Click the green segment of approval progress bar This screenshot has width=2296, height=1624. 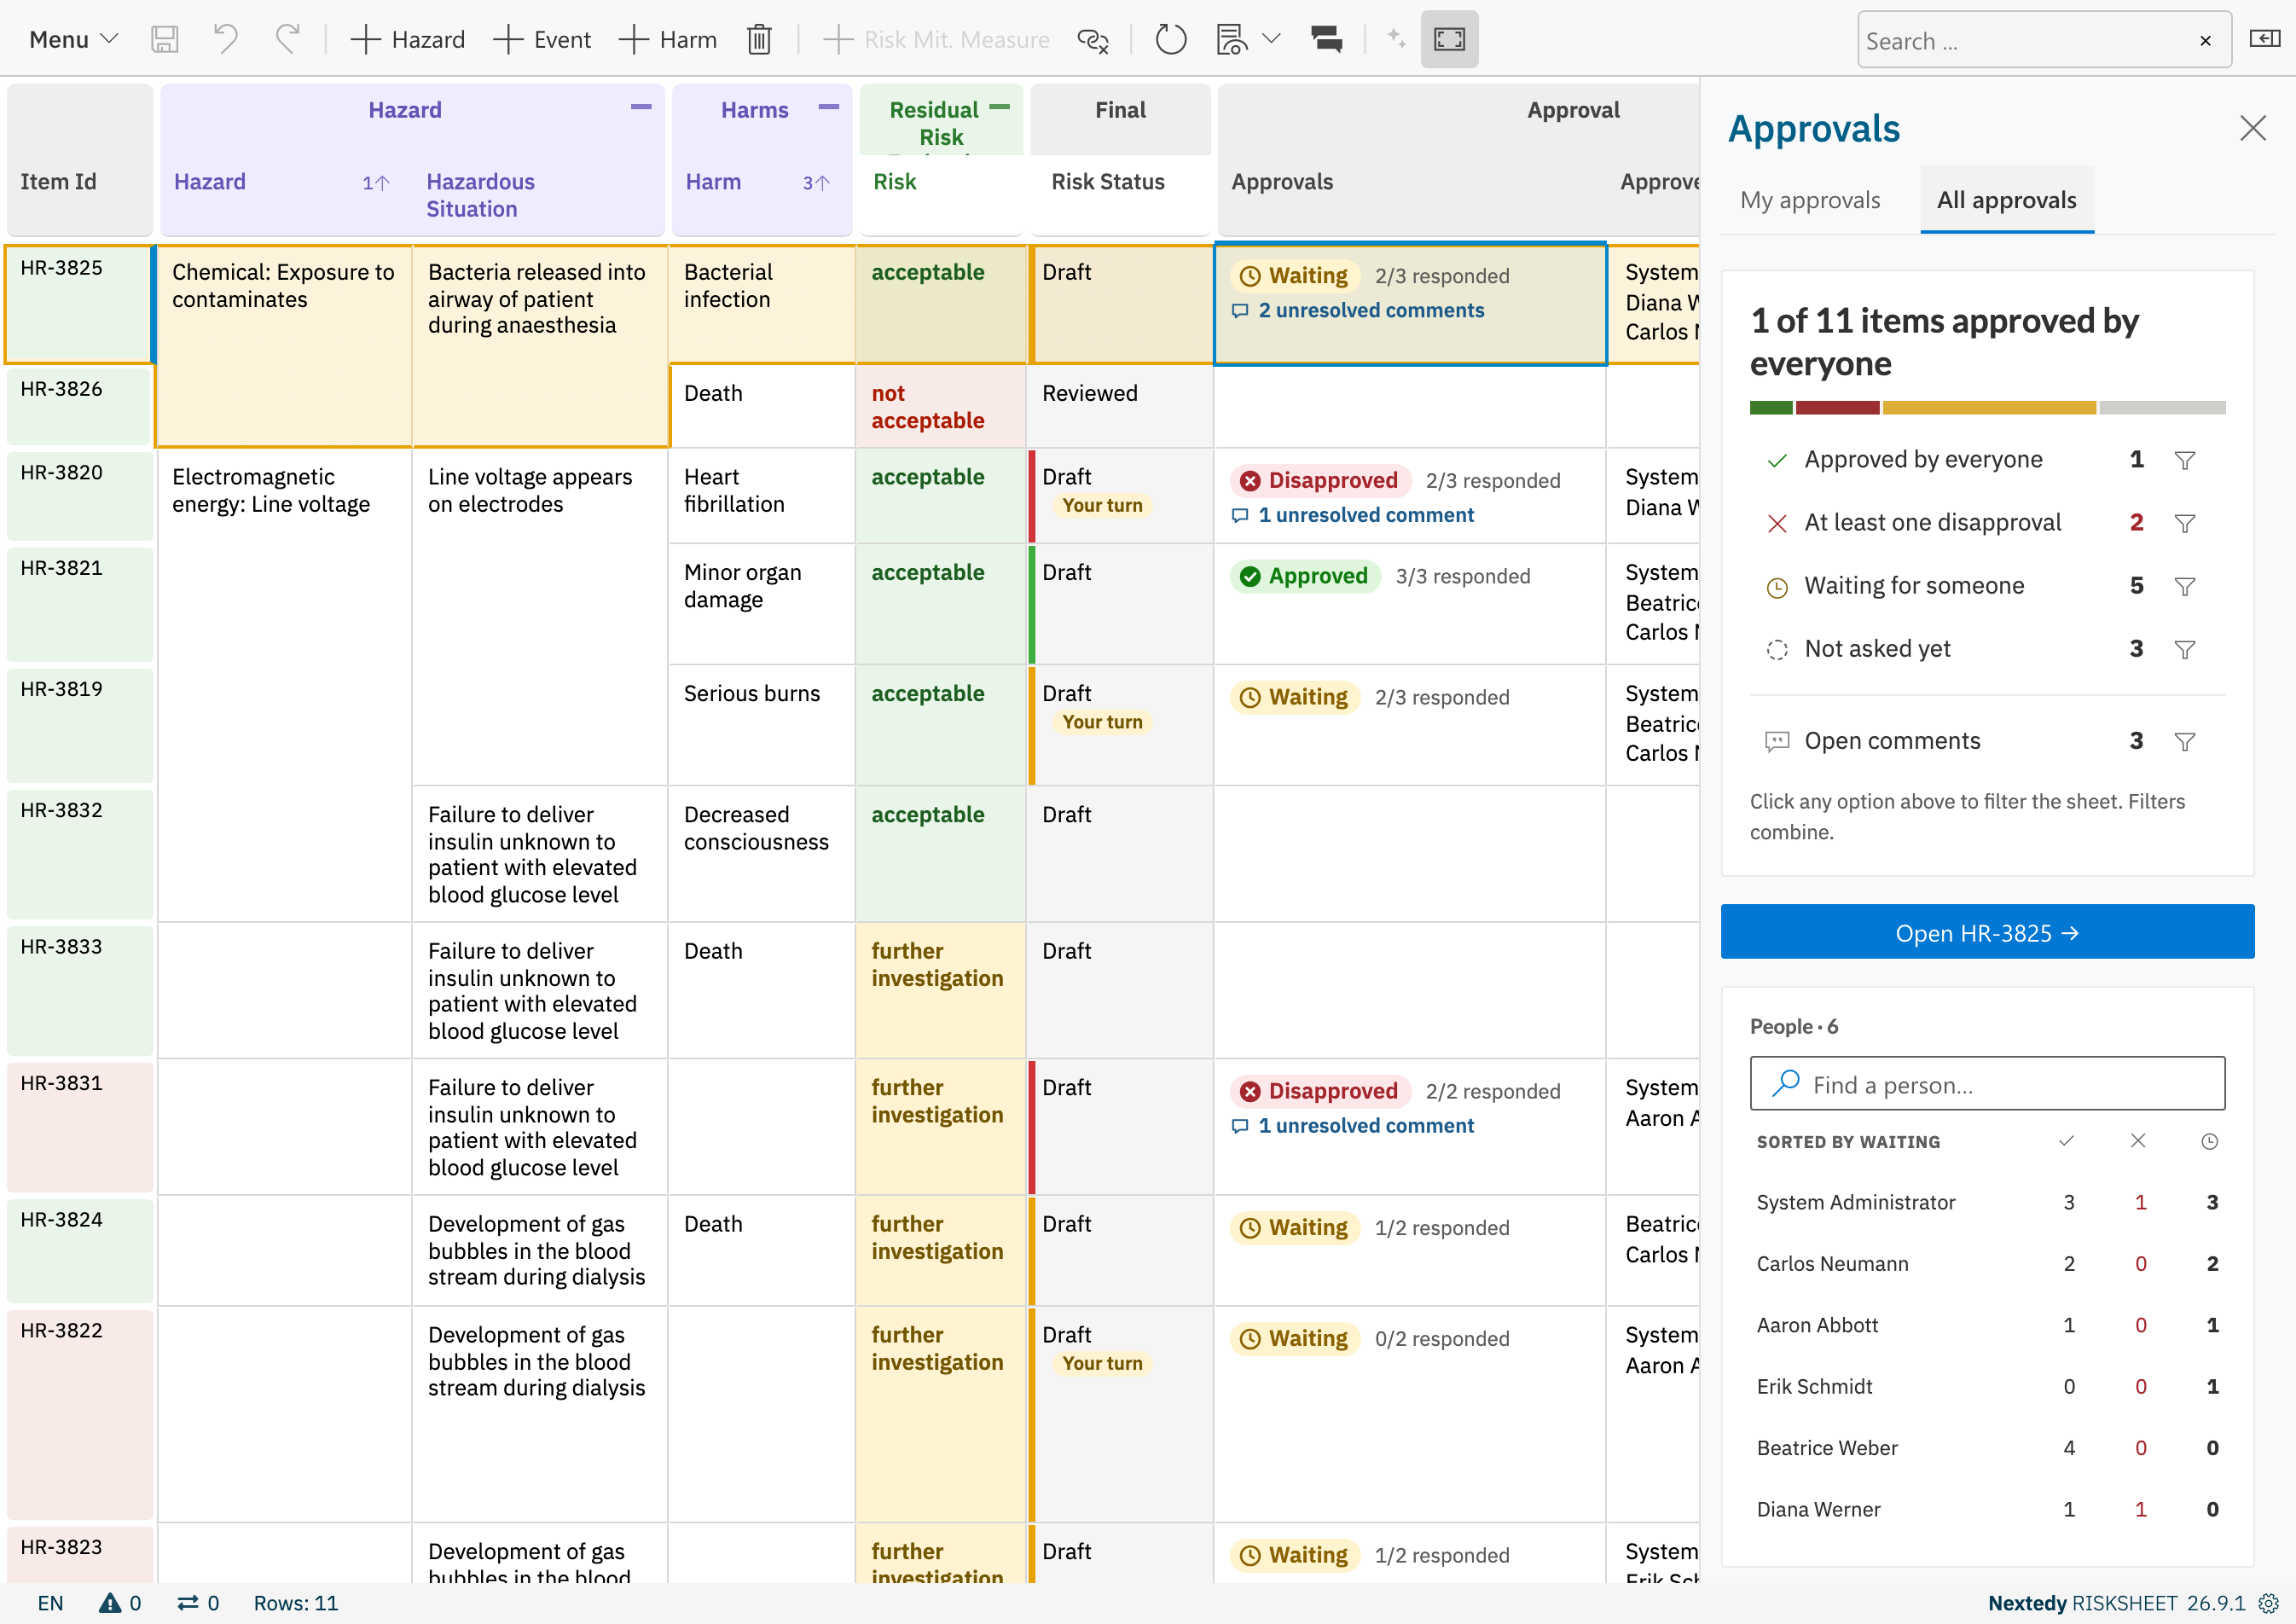[x=1770, y=408]
